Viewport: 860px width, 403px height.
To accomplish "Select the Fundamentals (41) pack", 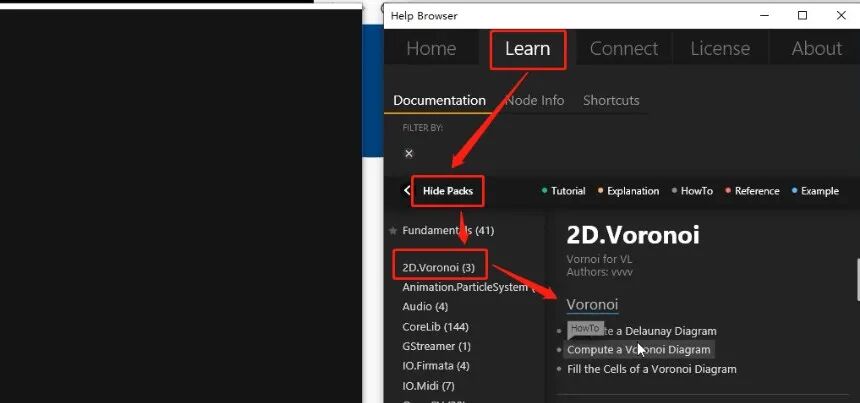I will [448, 230].
